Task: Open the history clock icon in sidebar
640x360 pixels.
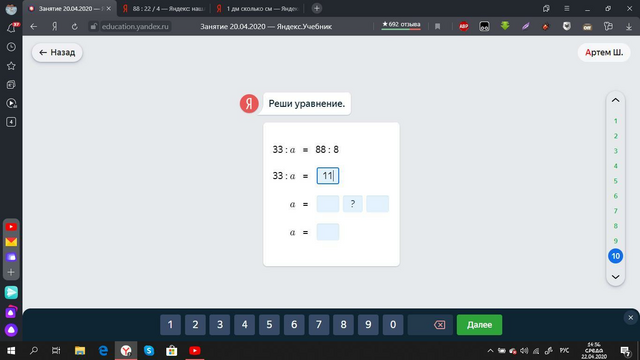Action: (x=11, y=47)
